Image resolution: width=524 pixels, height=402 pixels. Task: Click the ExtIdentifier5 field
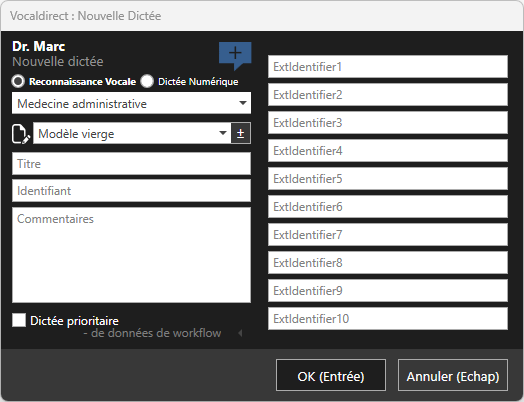388,179
